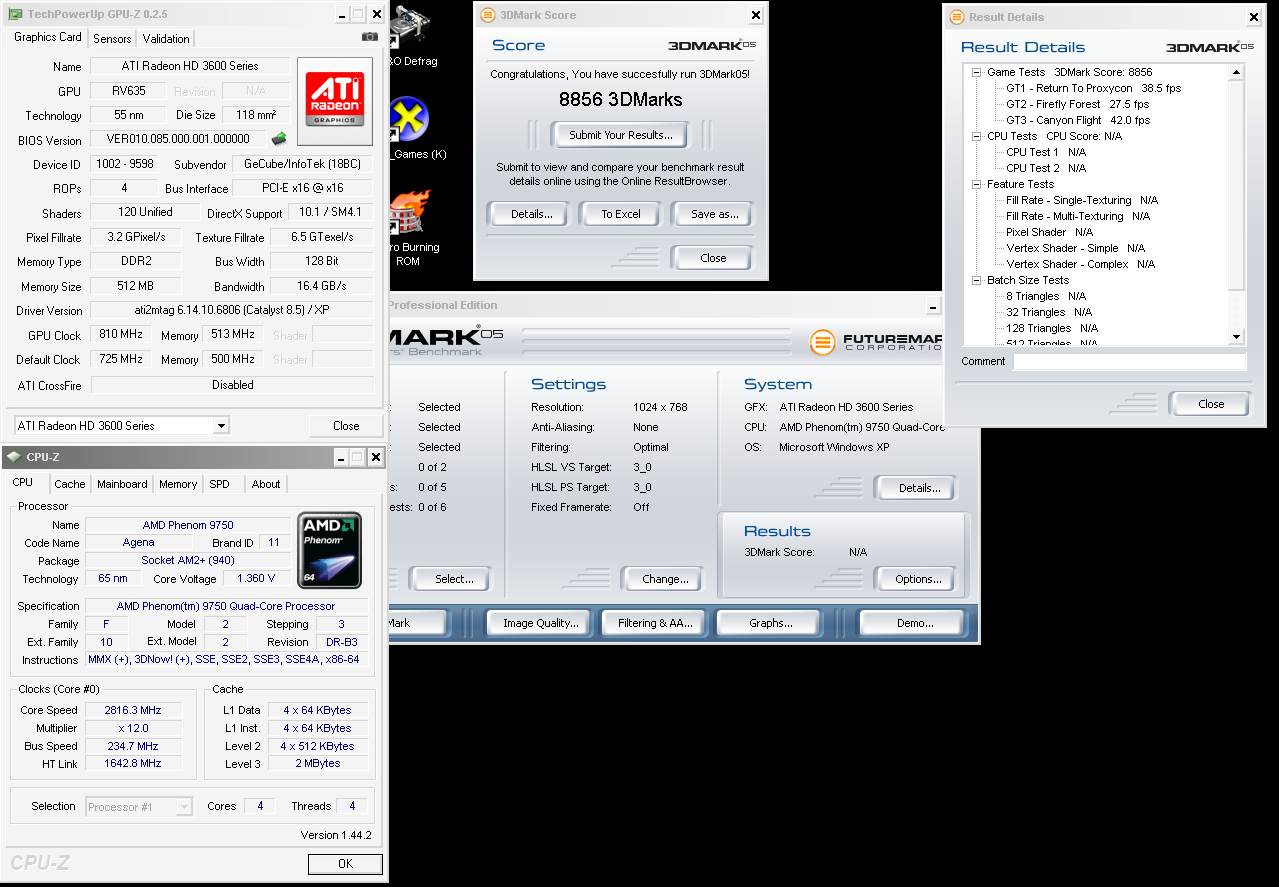Close the 3DMark Score dialog with Close button

[x=713, y=257]
